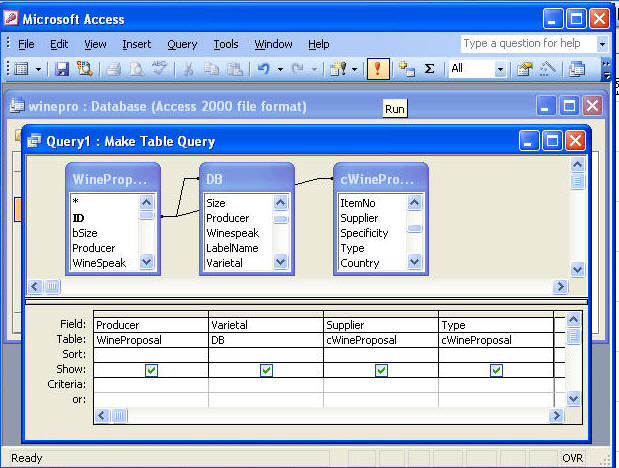This screenshot has height=468, width=619.
Task: Click the cWinePro table header
Action: pyautogui.click(x=381, y=179)
